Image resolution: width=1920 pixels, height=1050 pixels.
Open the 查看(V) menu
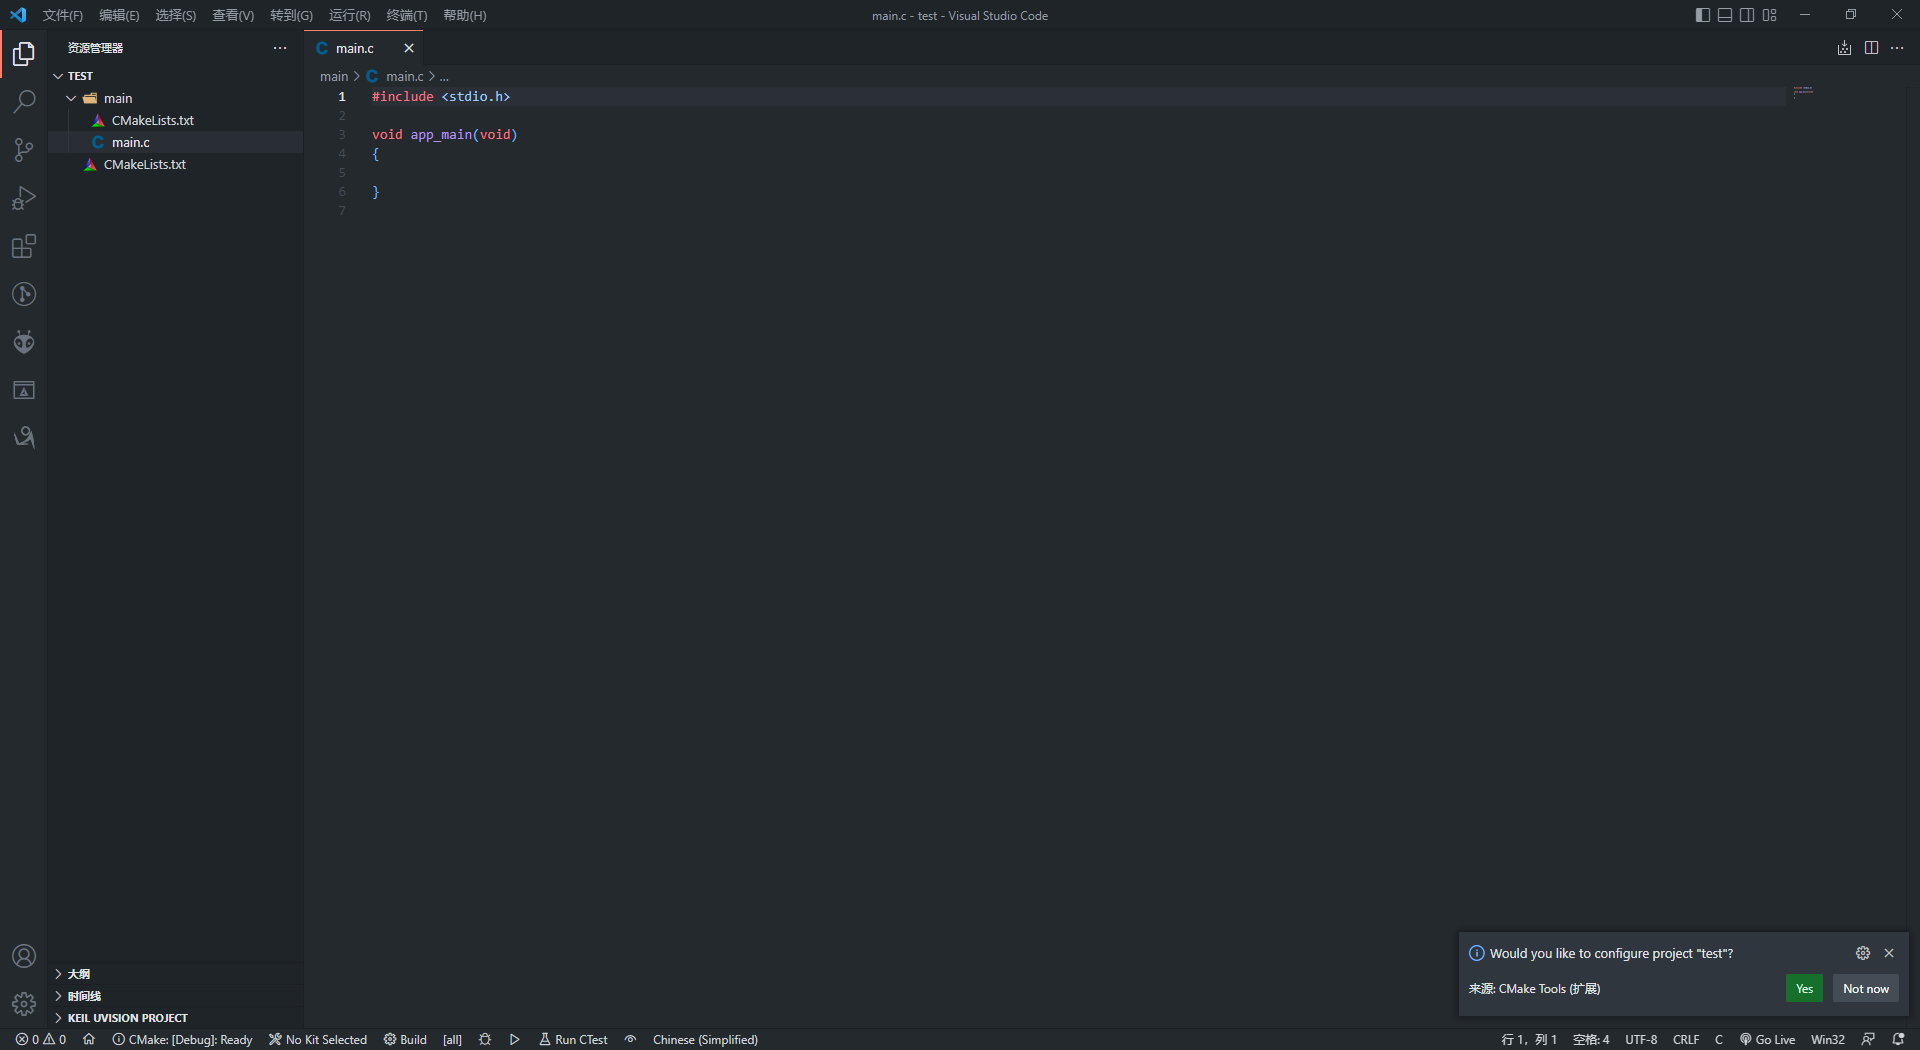pyautogui.click(x=233, y=15)
